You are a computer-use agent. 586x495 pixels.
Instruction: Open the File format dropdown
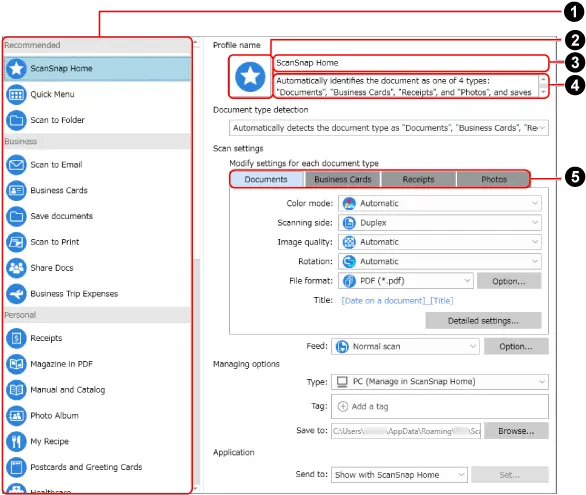pos(406,281)
